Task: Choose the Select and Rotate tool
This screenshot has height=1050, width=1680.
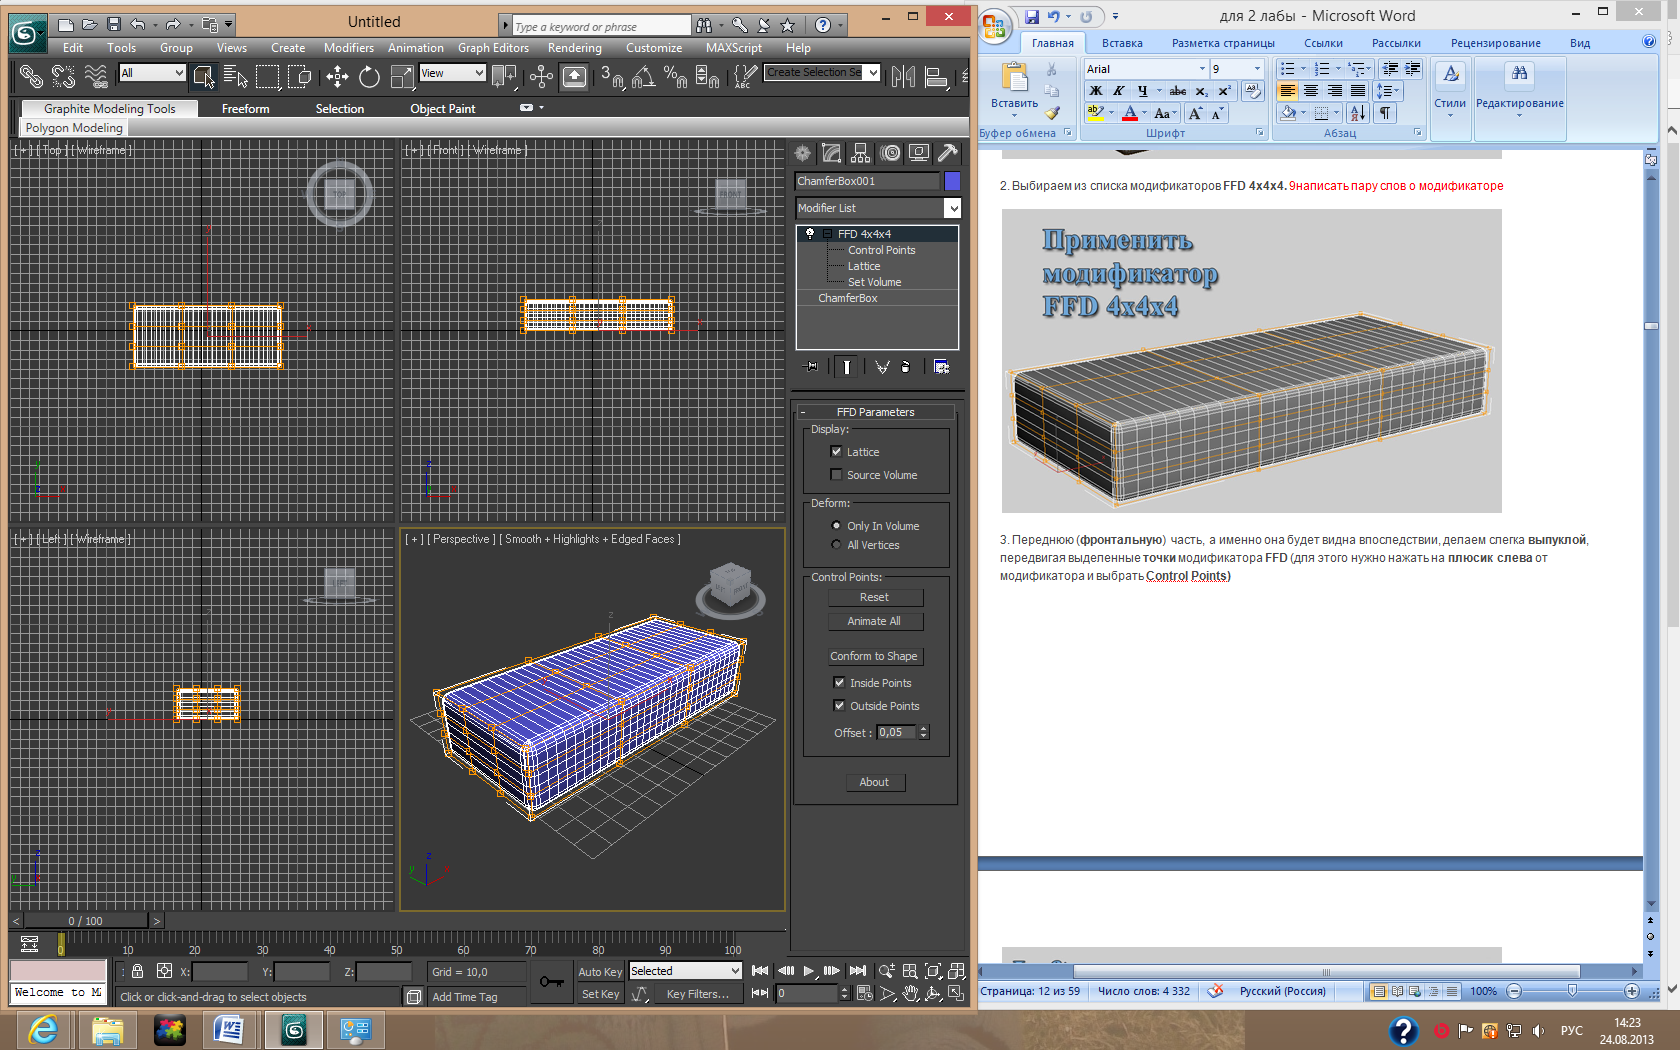Action: coord(369,76)
